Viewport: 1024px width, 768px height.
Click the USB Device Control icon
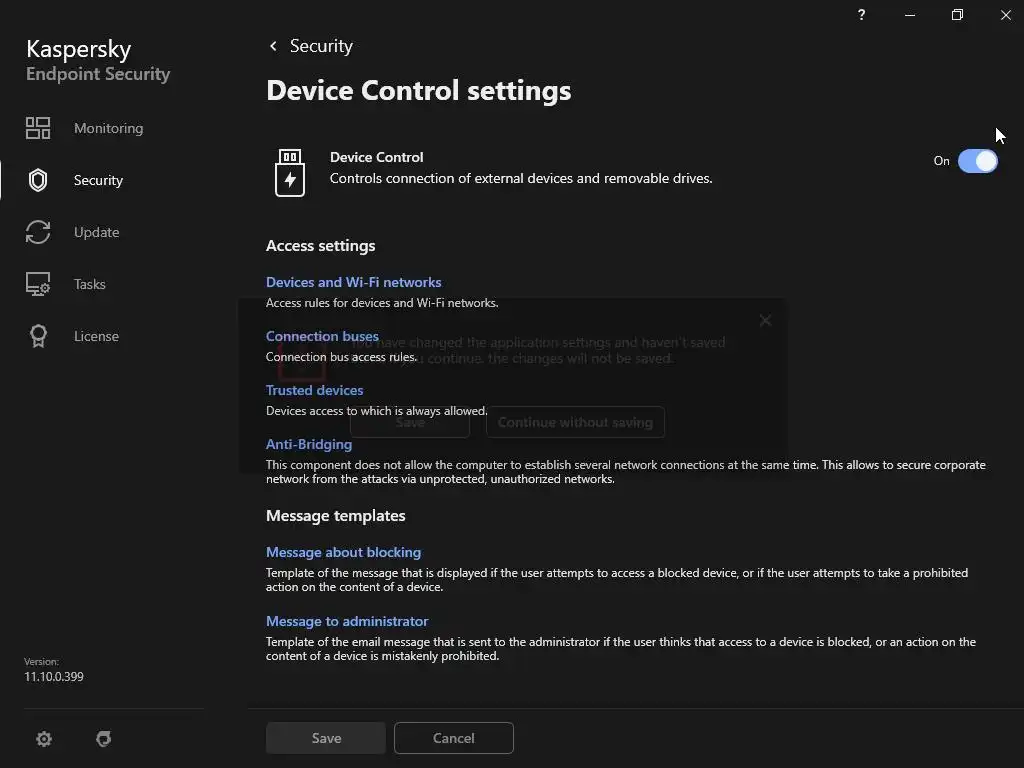(290, 172)
